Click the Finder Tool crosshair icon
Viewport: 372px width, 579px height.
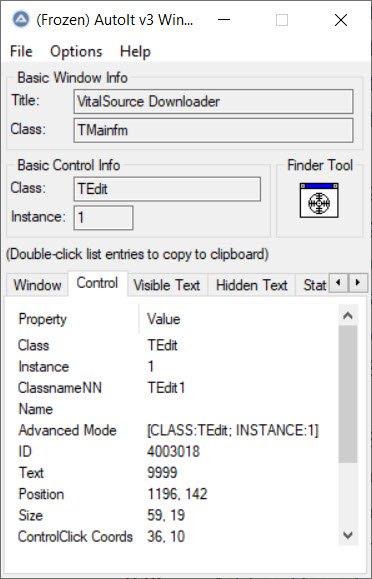[319, 200]
